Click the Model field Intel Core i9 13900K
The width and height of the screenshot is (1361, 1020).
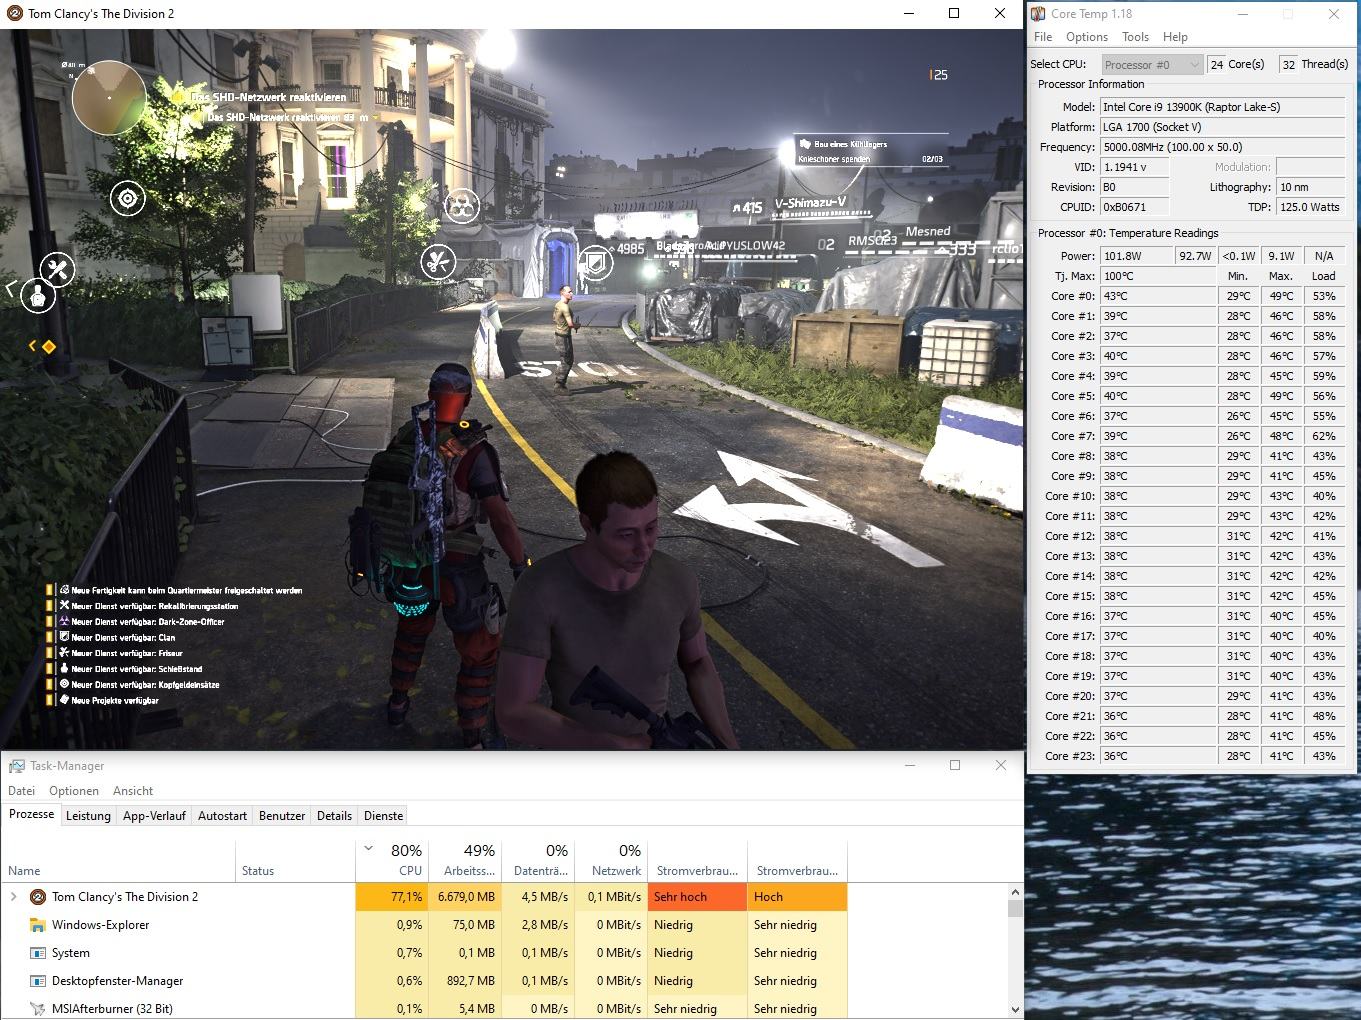pyautogui.click(x=1222, y=107)
